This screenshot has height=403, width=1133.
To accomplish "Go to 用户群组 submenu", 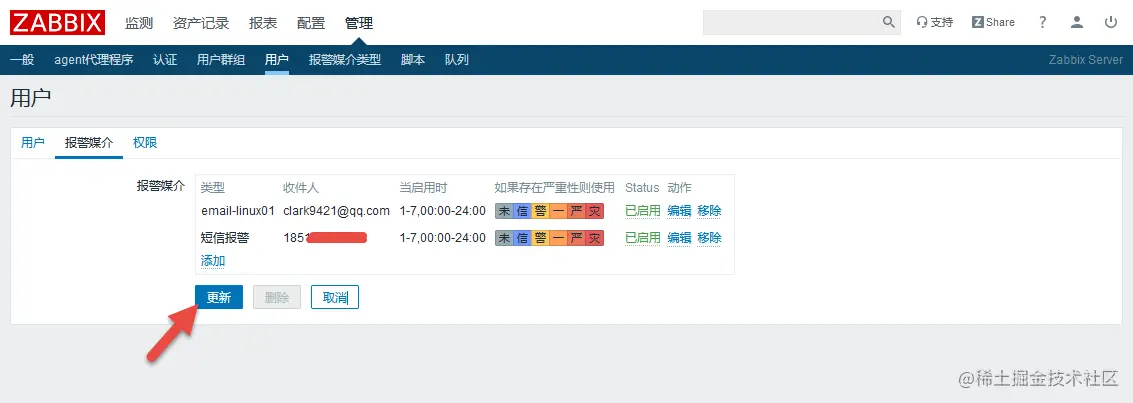I will [x=221, y=60].
